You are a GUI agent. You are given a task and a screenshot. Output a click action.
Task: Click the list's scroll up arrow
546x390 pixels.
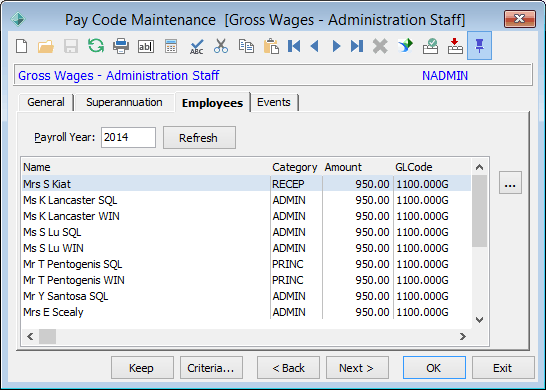(479, 167)
